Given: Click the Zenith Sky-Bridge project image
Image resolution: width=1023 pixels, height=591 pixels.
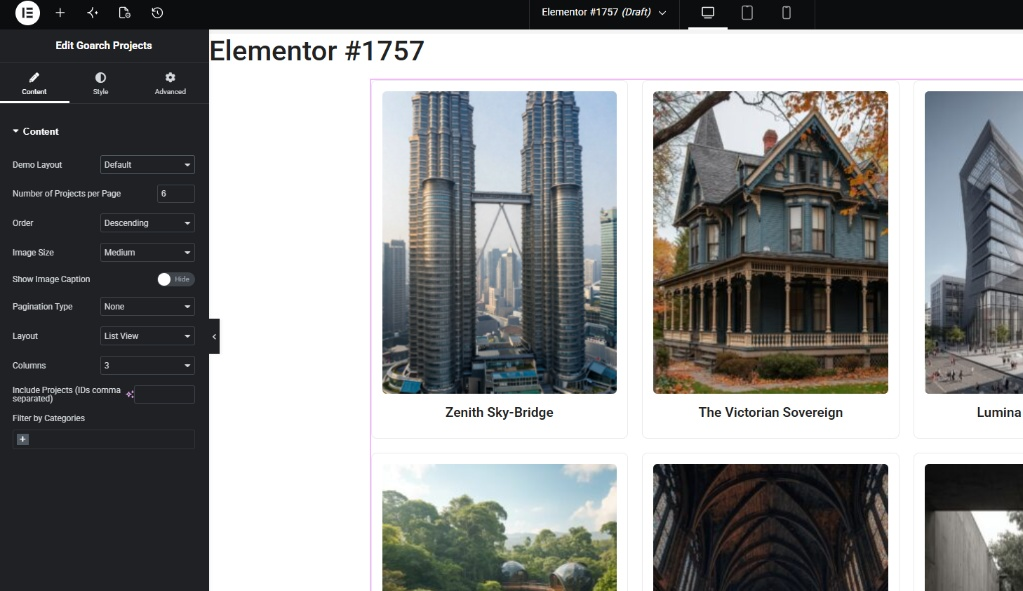Looking at the screenshot, I should [x=499, y=242].
